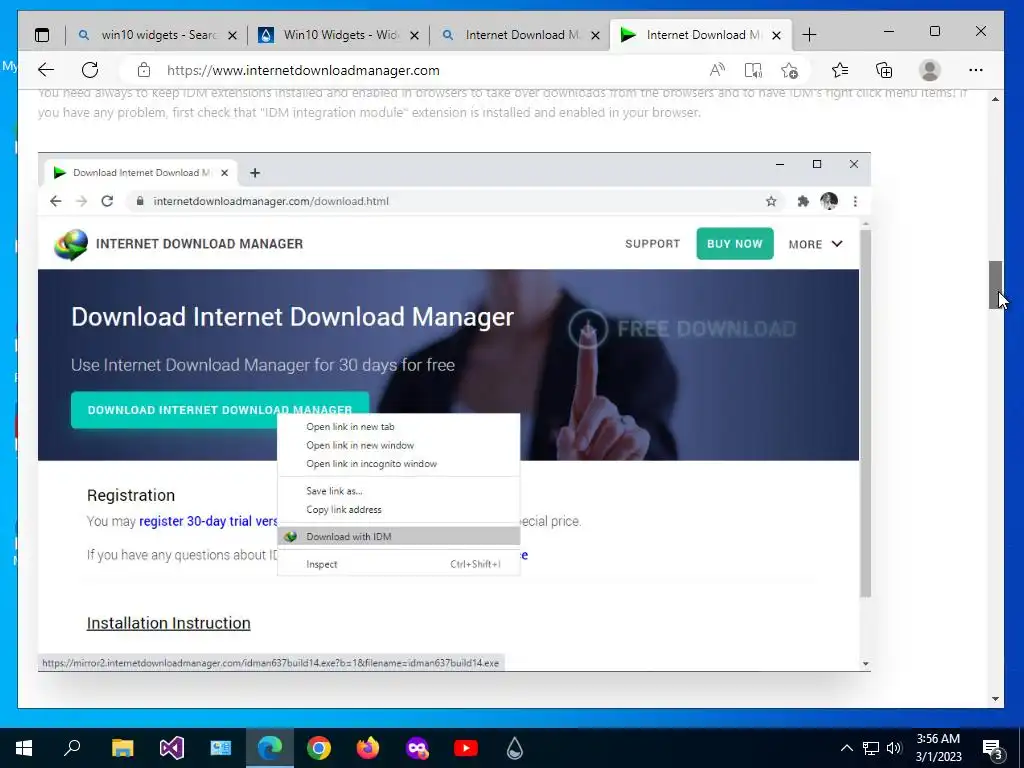Open volume control in system tray
This screenshot has height=768, width=1024.
tap(894, 748)
